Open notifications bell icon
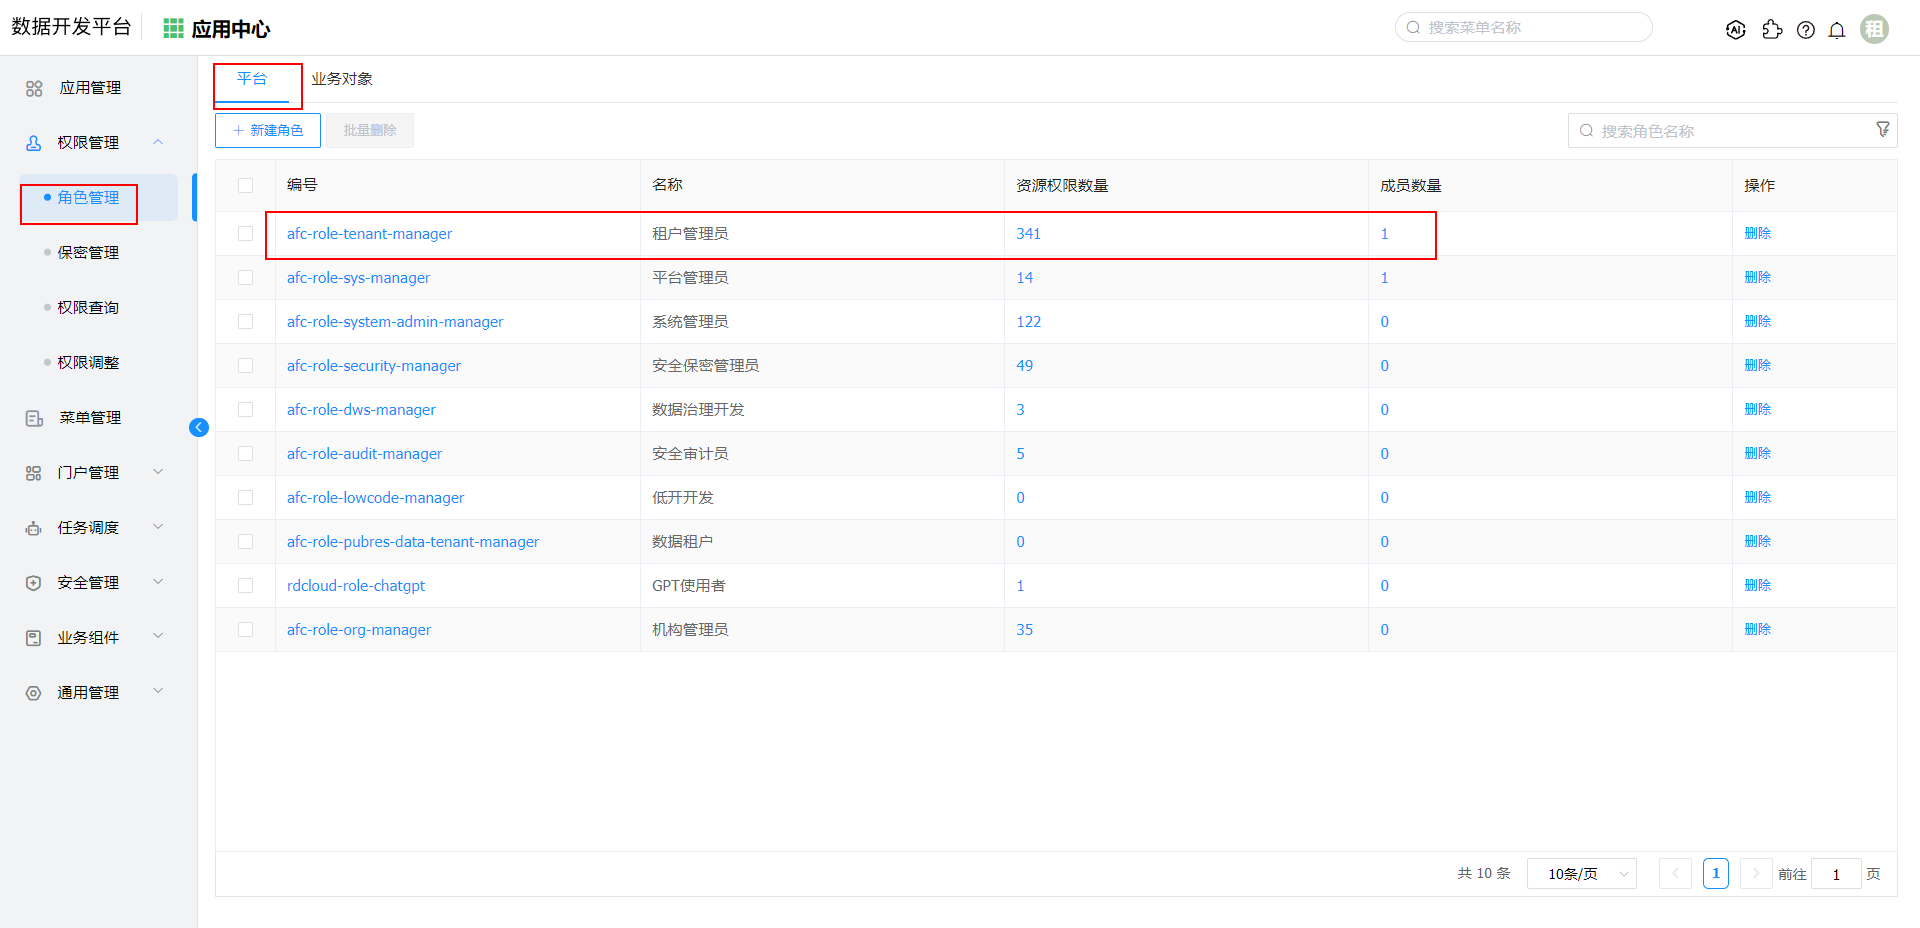 pos(1837,30)
